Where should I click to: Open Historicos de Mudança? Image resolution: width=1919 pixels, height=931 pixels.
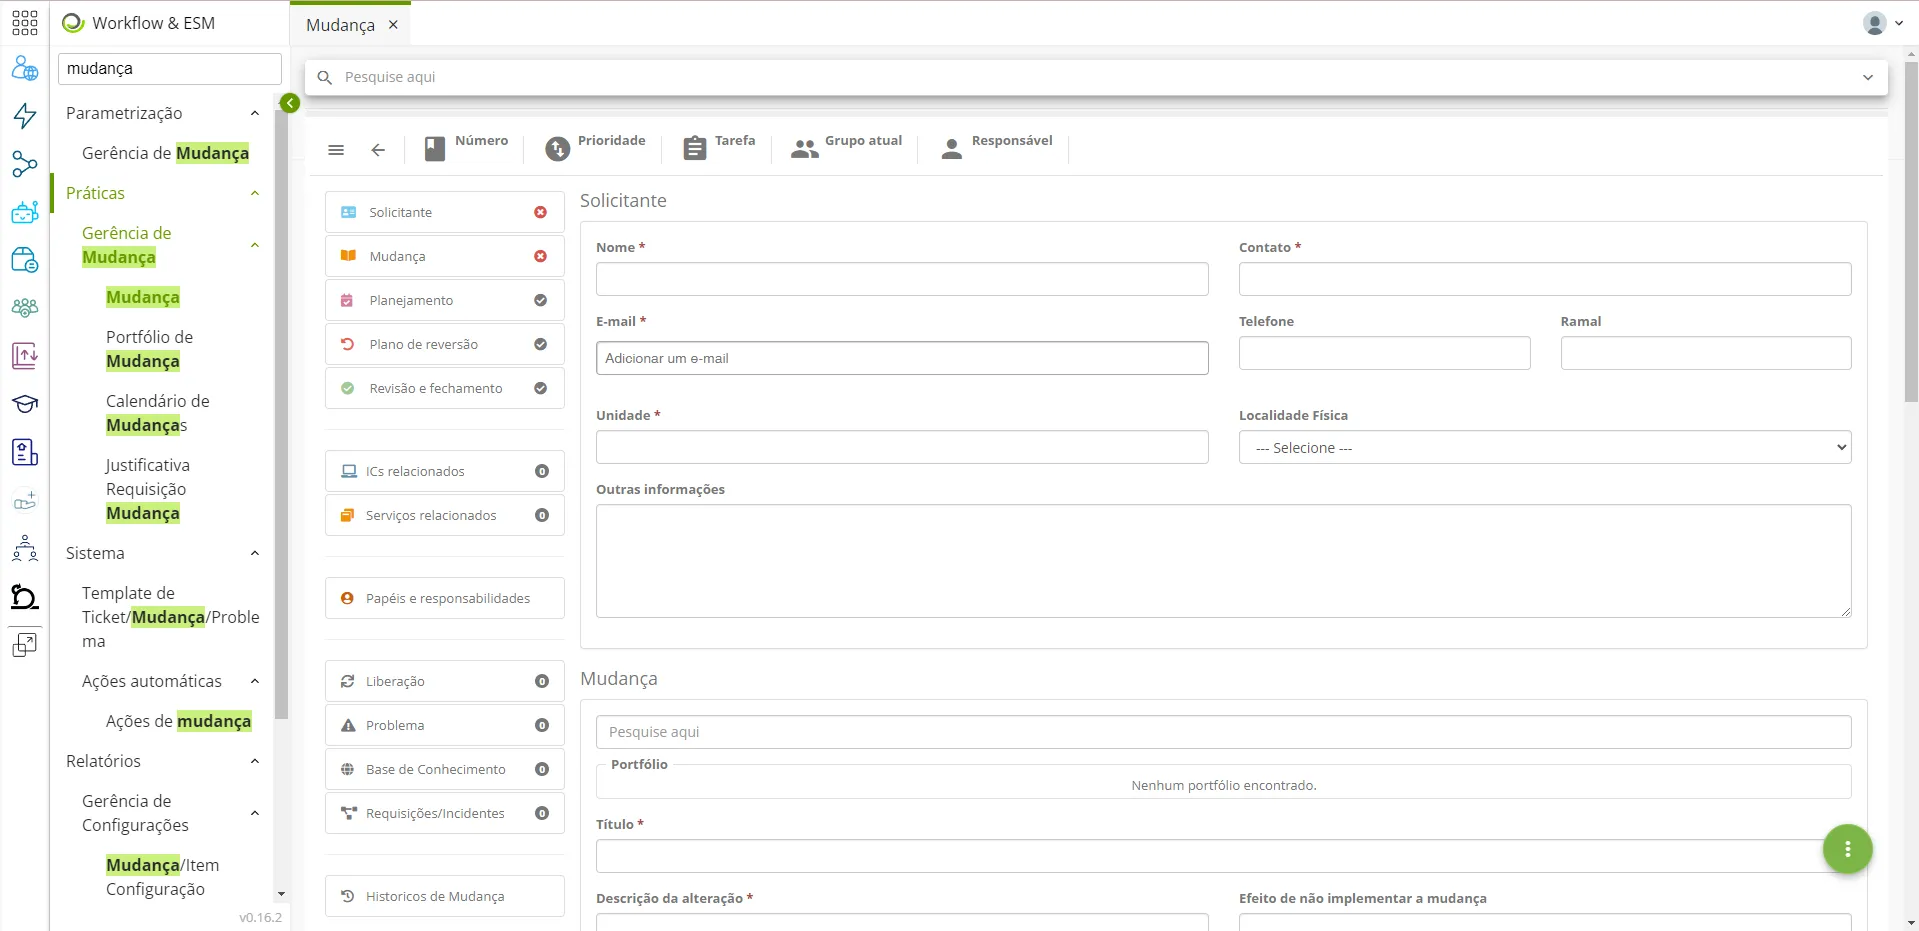pyautogui.click(x=444, y=896)
